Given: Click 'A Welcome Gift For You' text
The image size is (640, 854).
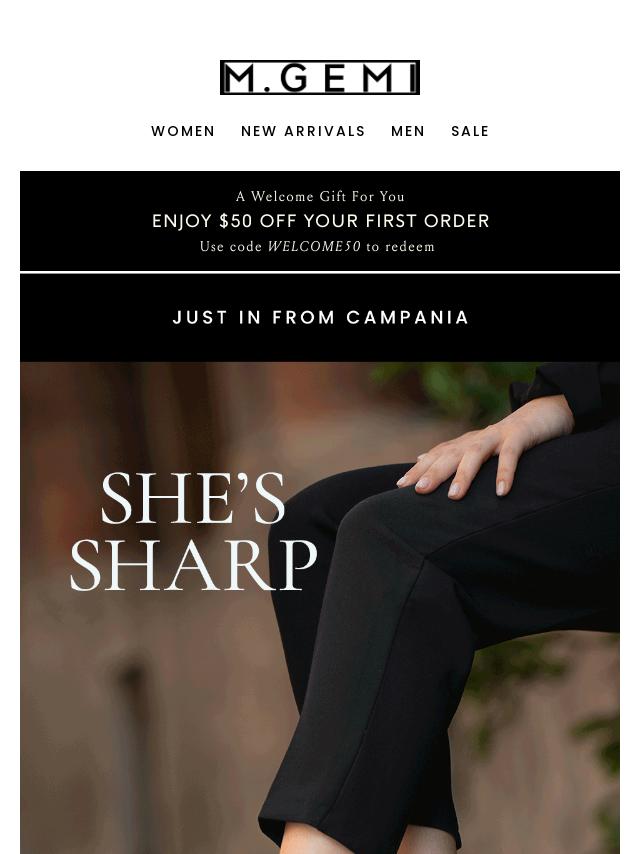Looking at the screenshot, I should pyautogui.click(x=320, y=197).
